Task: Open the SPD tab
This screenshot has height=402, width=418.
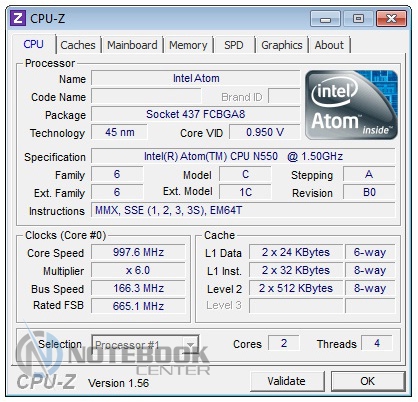Action: pyautogui.click(x=234, y=45)
